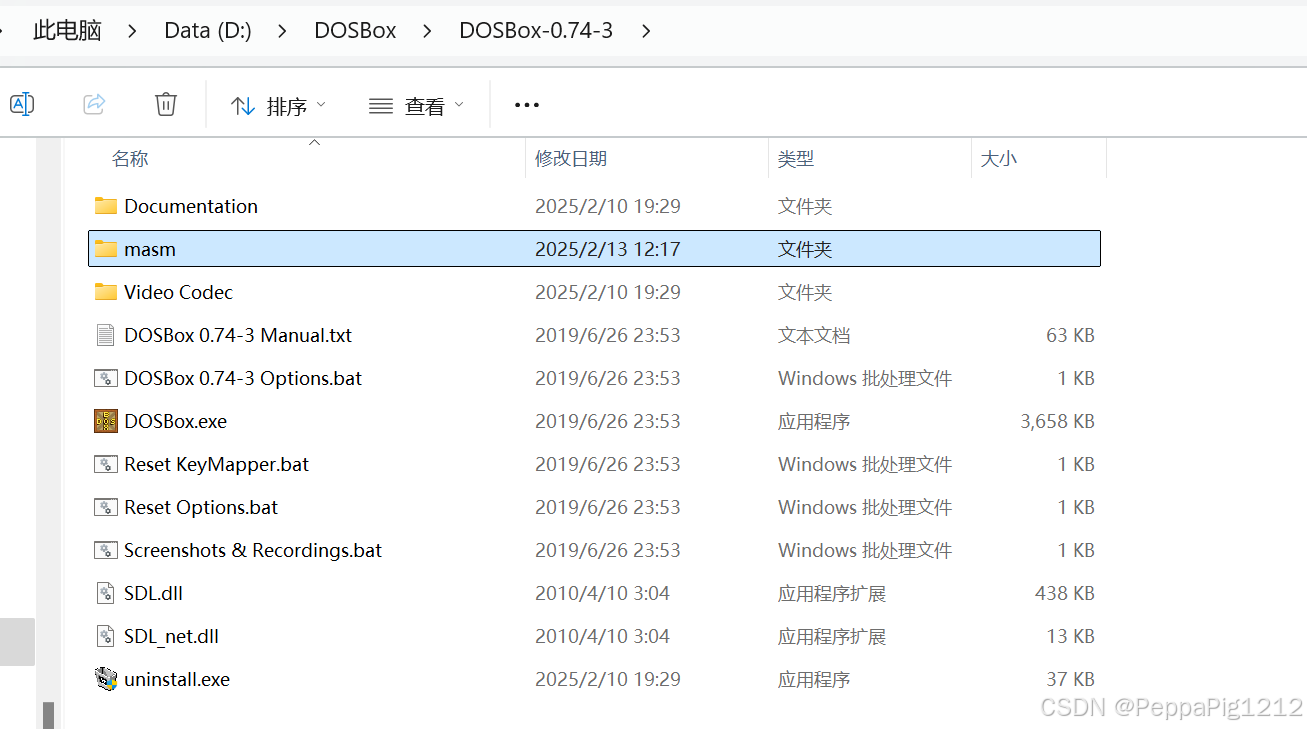Expand the chevron after 此电脑

tap(133, 31)
